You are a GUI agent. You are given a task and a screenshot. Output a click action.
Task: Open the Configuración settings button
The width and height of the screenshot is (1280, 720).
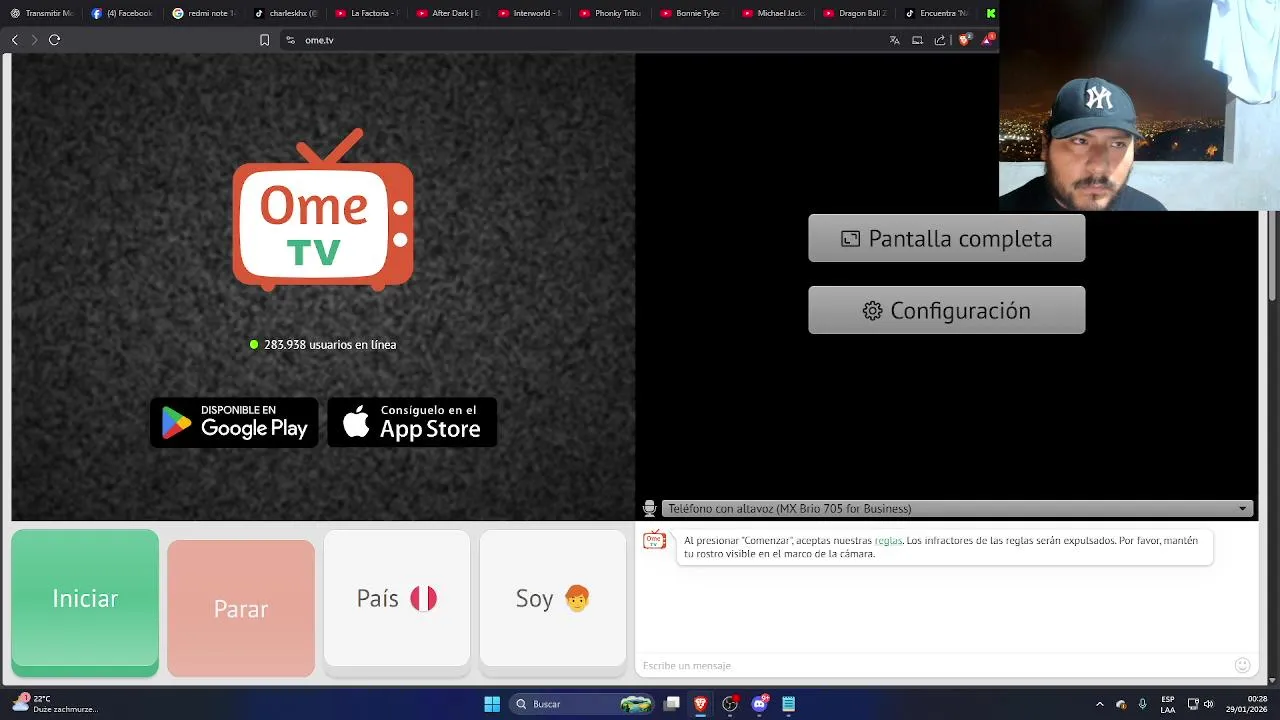tap(946, 310)
